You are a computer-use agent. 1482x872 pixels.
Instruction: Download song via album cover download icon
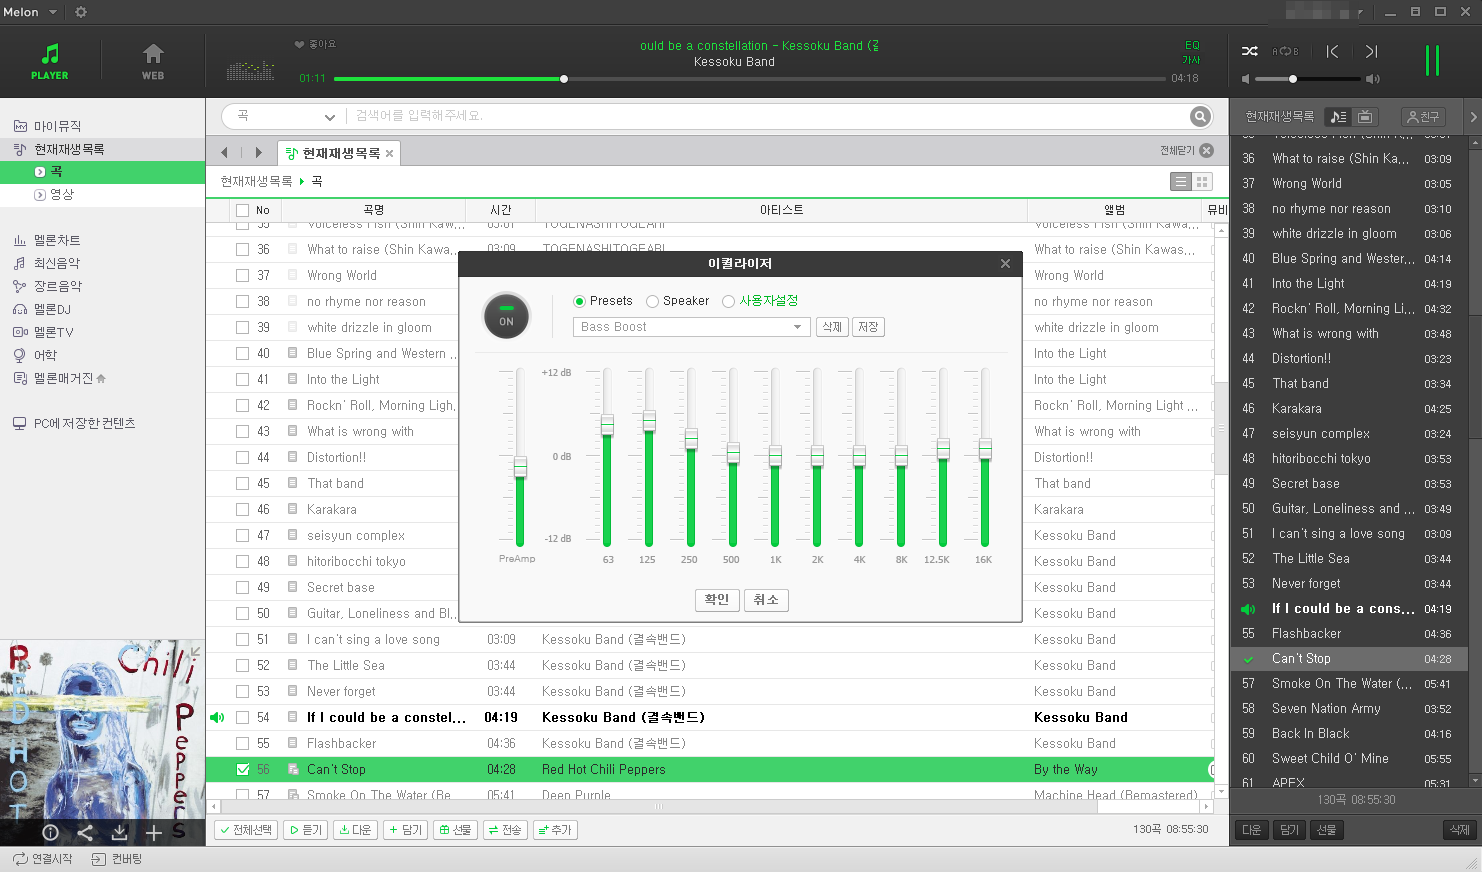pyautogui.click(x=119, y=832)
